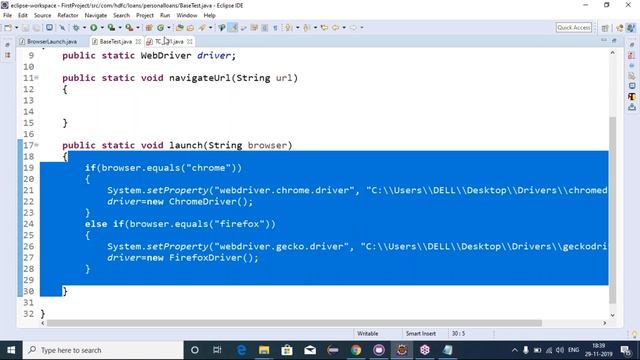Click the Previous Annotation icon

307,28
